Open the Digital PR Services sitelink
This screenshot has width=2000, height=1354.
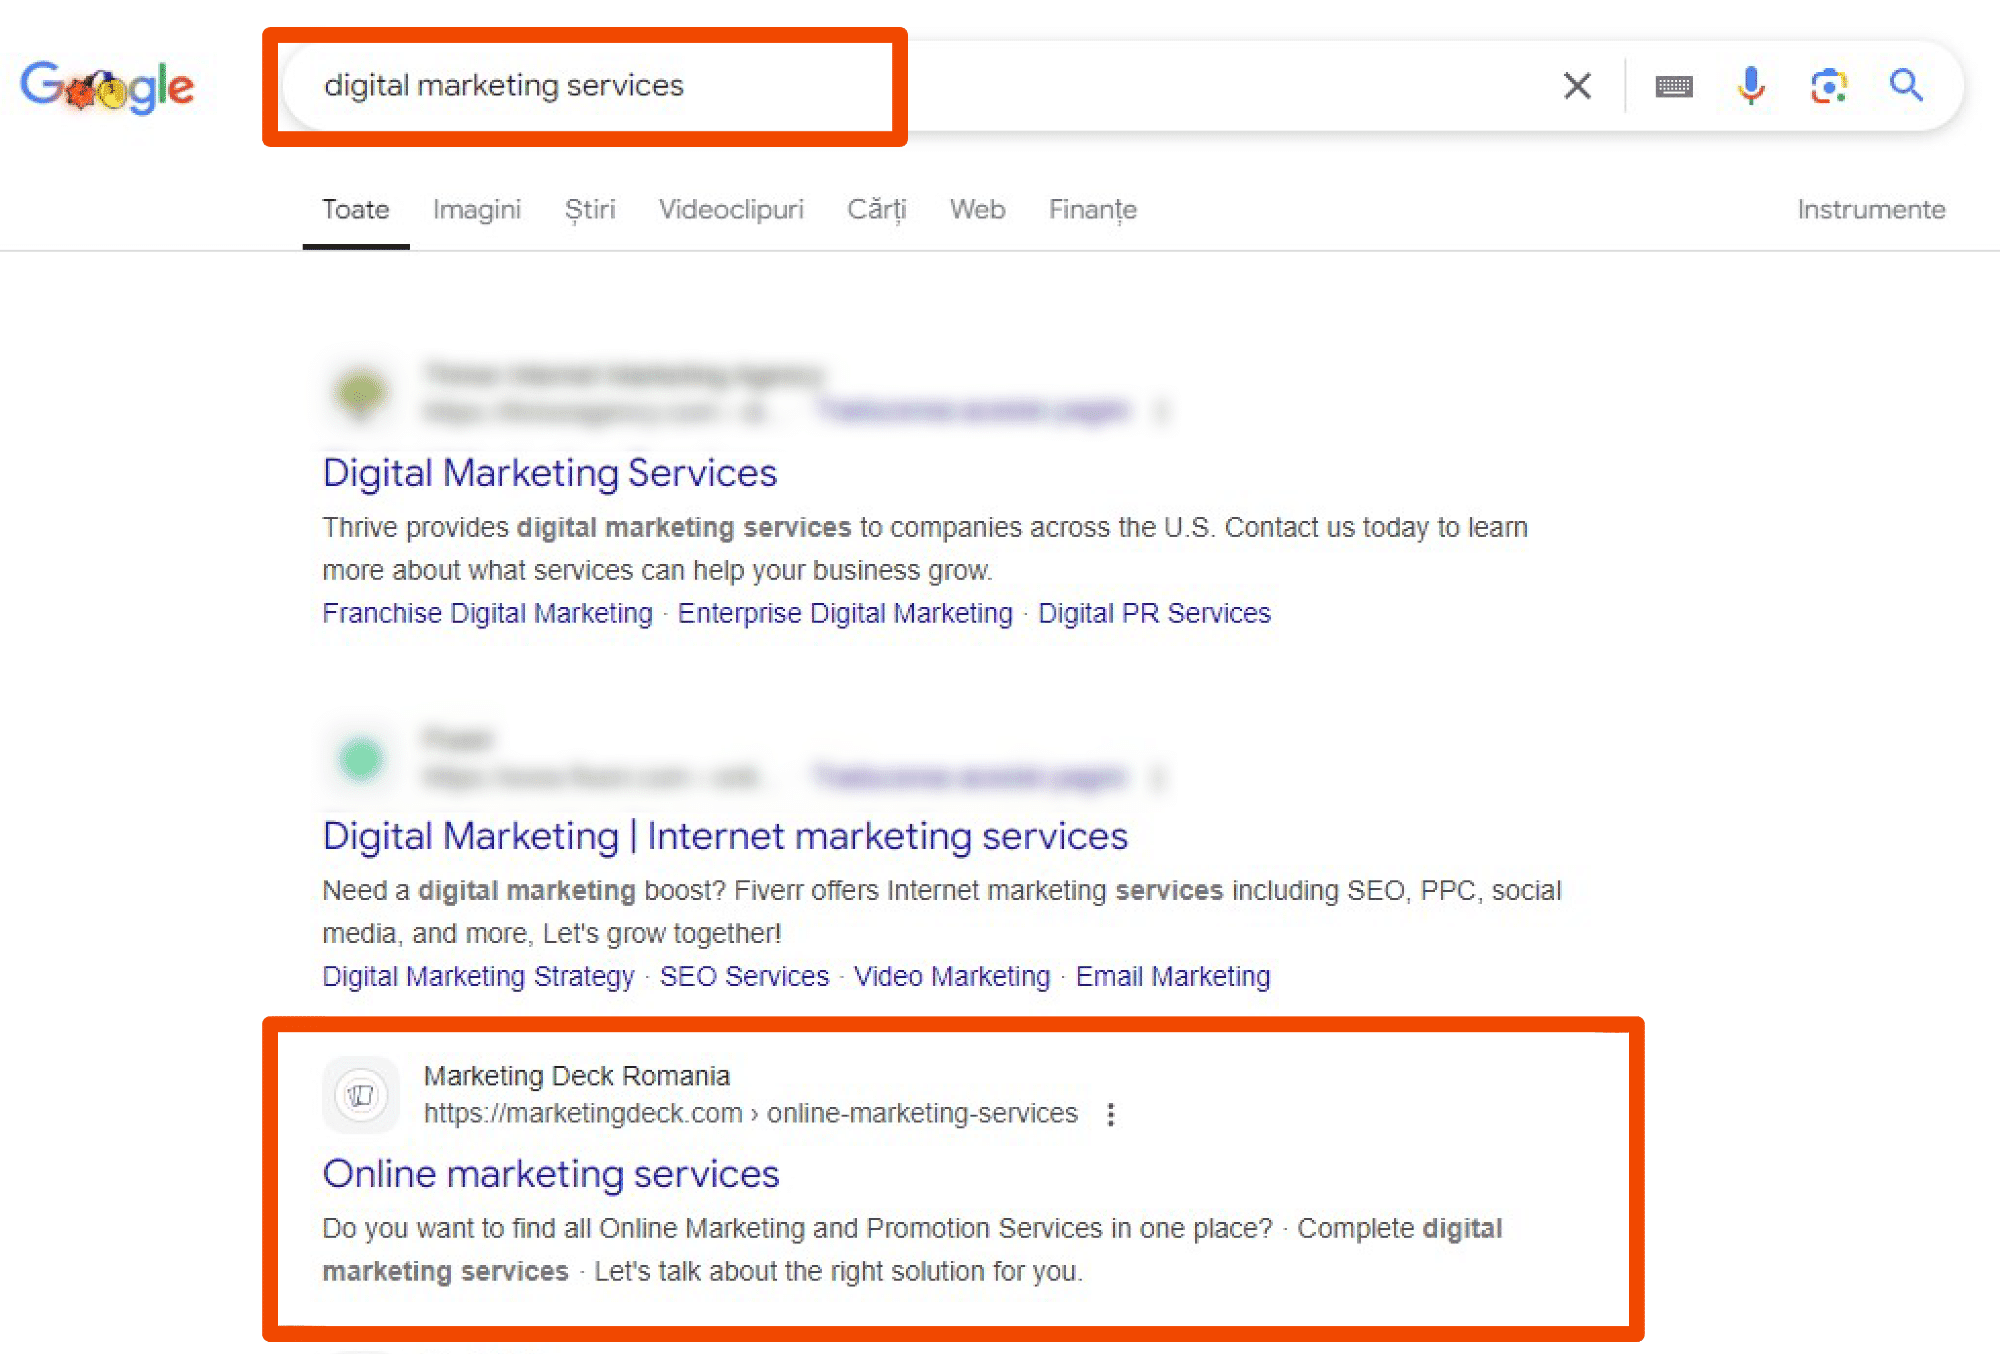(1154, 613)
